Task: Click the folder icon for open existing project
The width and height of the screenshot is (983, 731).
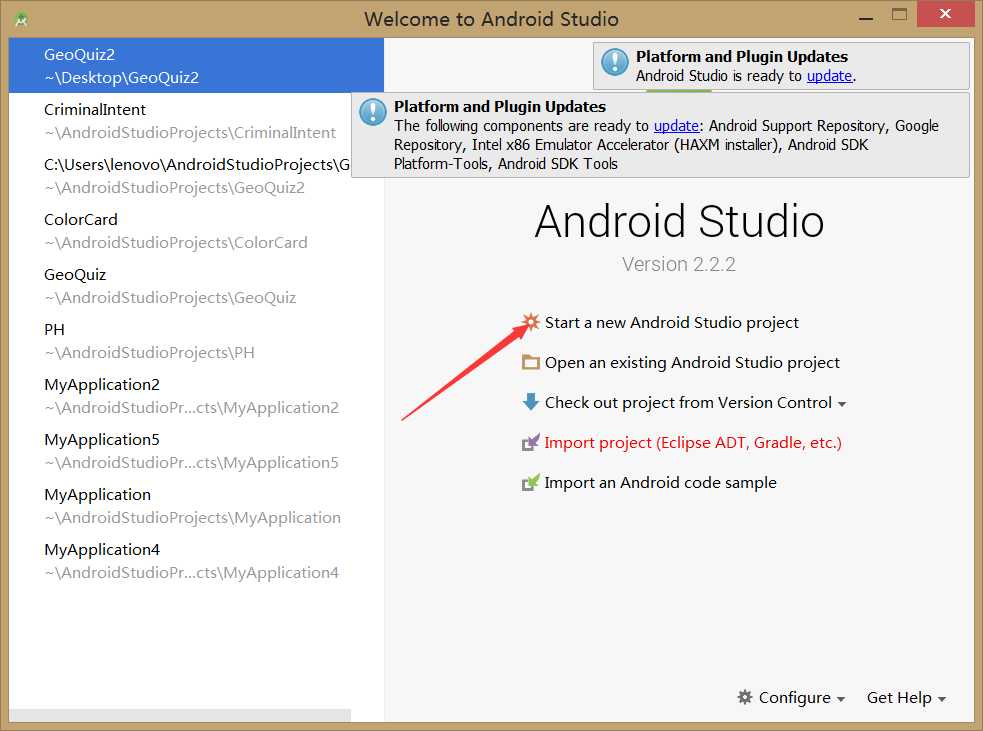Action: coord(530,362)
